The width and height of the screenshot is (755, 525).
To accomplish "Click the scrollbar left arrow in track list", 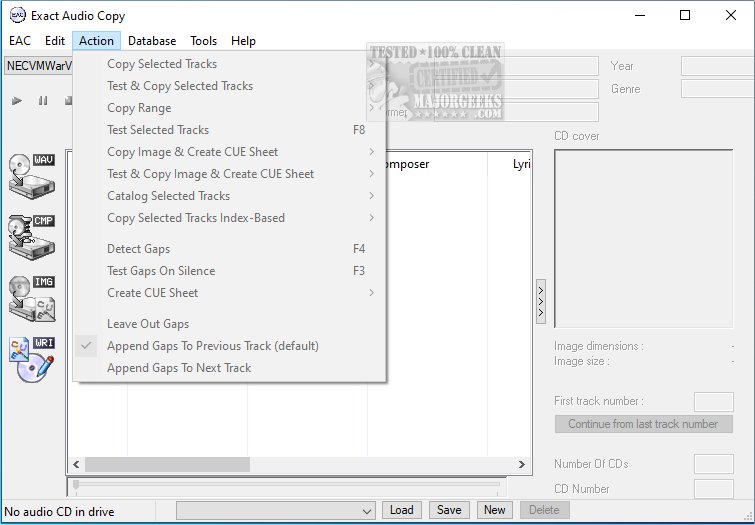I will (76, 464).
